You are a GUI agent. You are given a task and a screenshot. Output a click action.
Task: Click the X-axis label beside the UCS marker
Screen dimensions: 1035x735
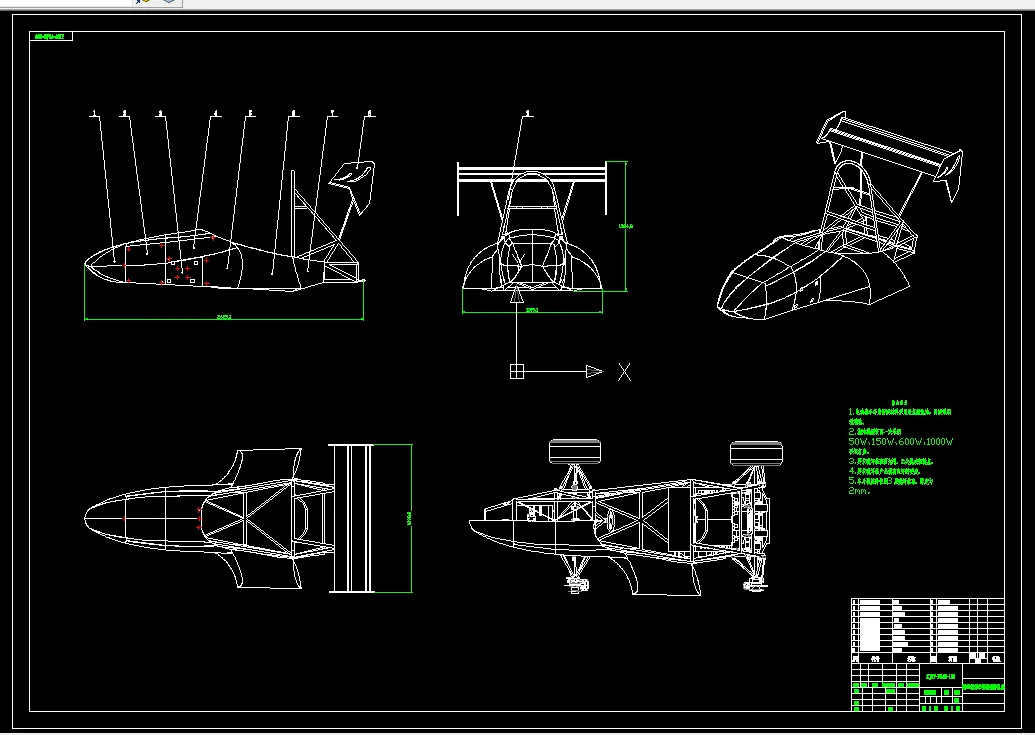[x=624, y=372]
